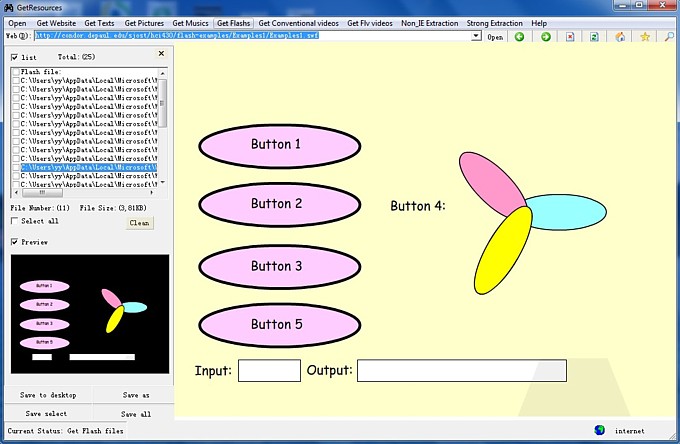Open the Strong Extraction menu
The height and width of the screenshot is (444, 680).
pos(494,22)
